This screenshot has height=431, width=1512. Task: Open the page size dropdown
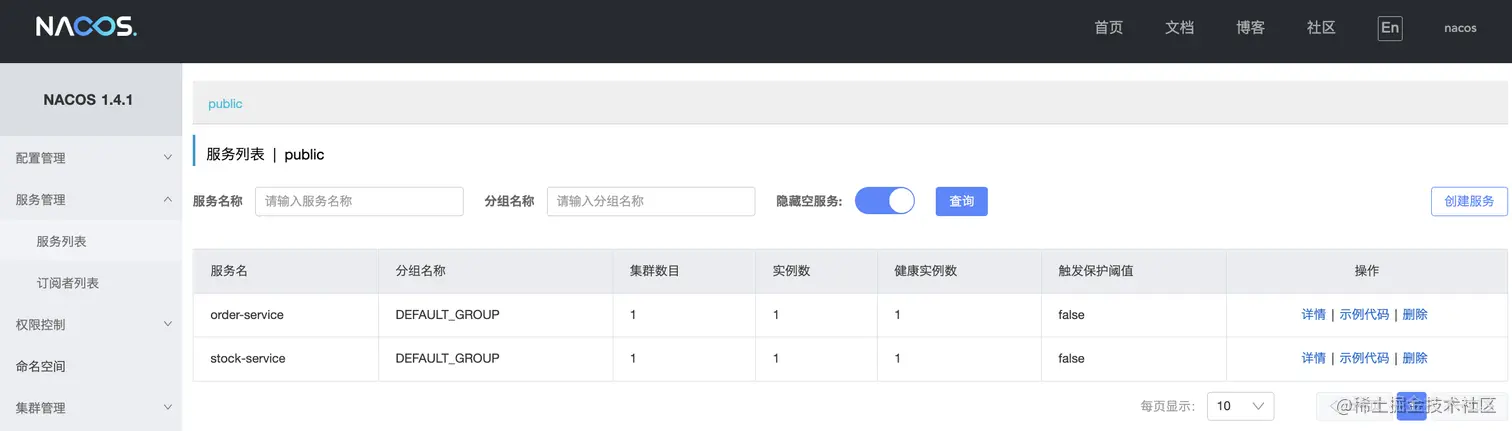click(1240, 406)
